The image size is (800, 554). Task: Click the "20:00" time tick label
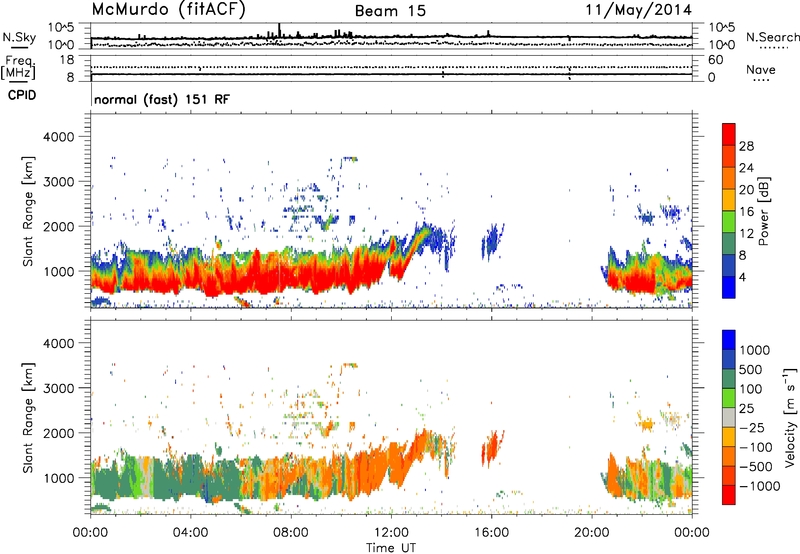coord(591,533)
